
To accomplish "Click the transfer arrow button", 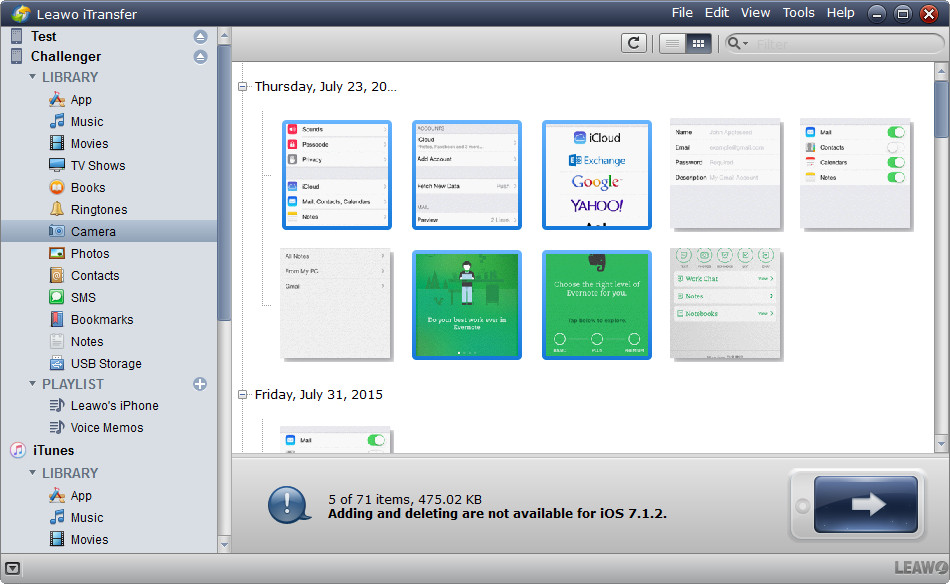I will [864, 506].
